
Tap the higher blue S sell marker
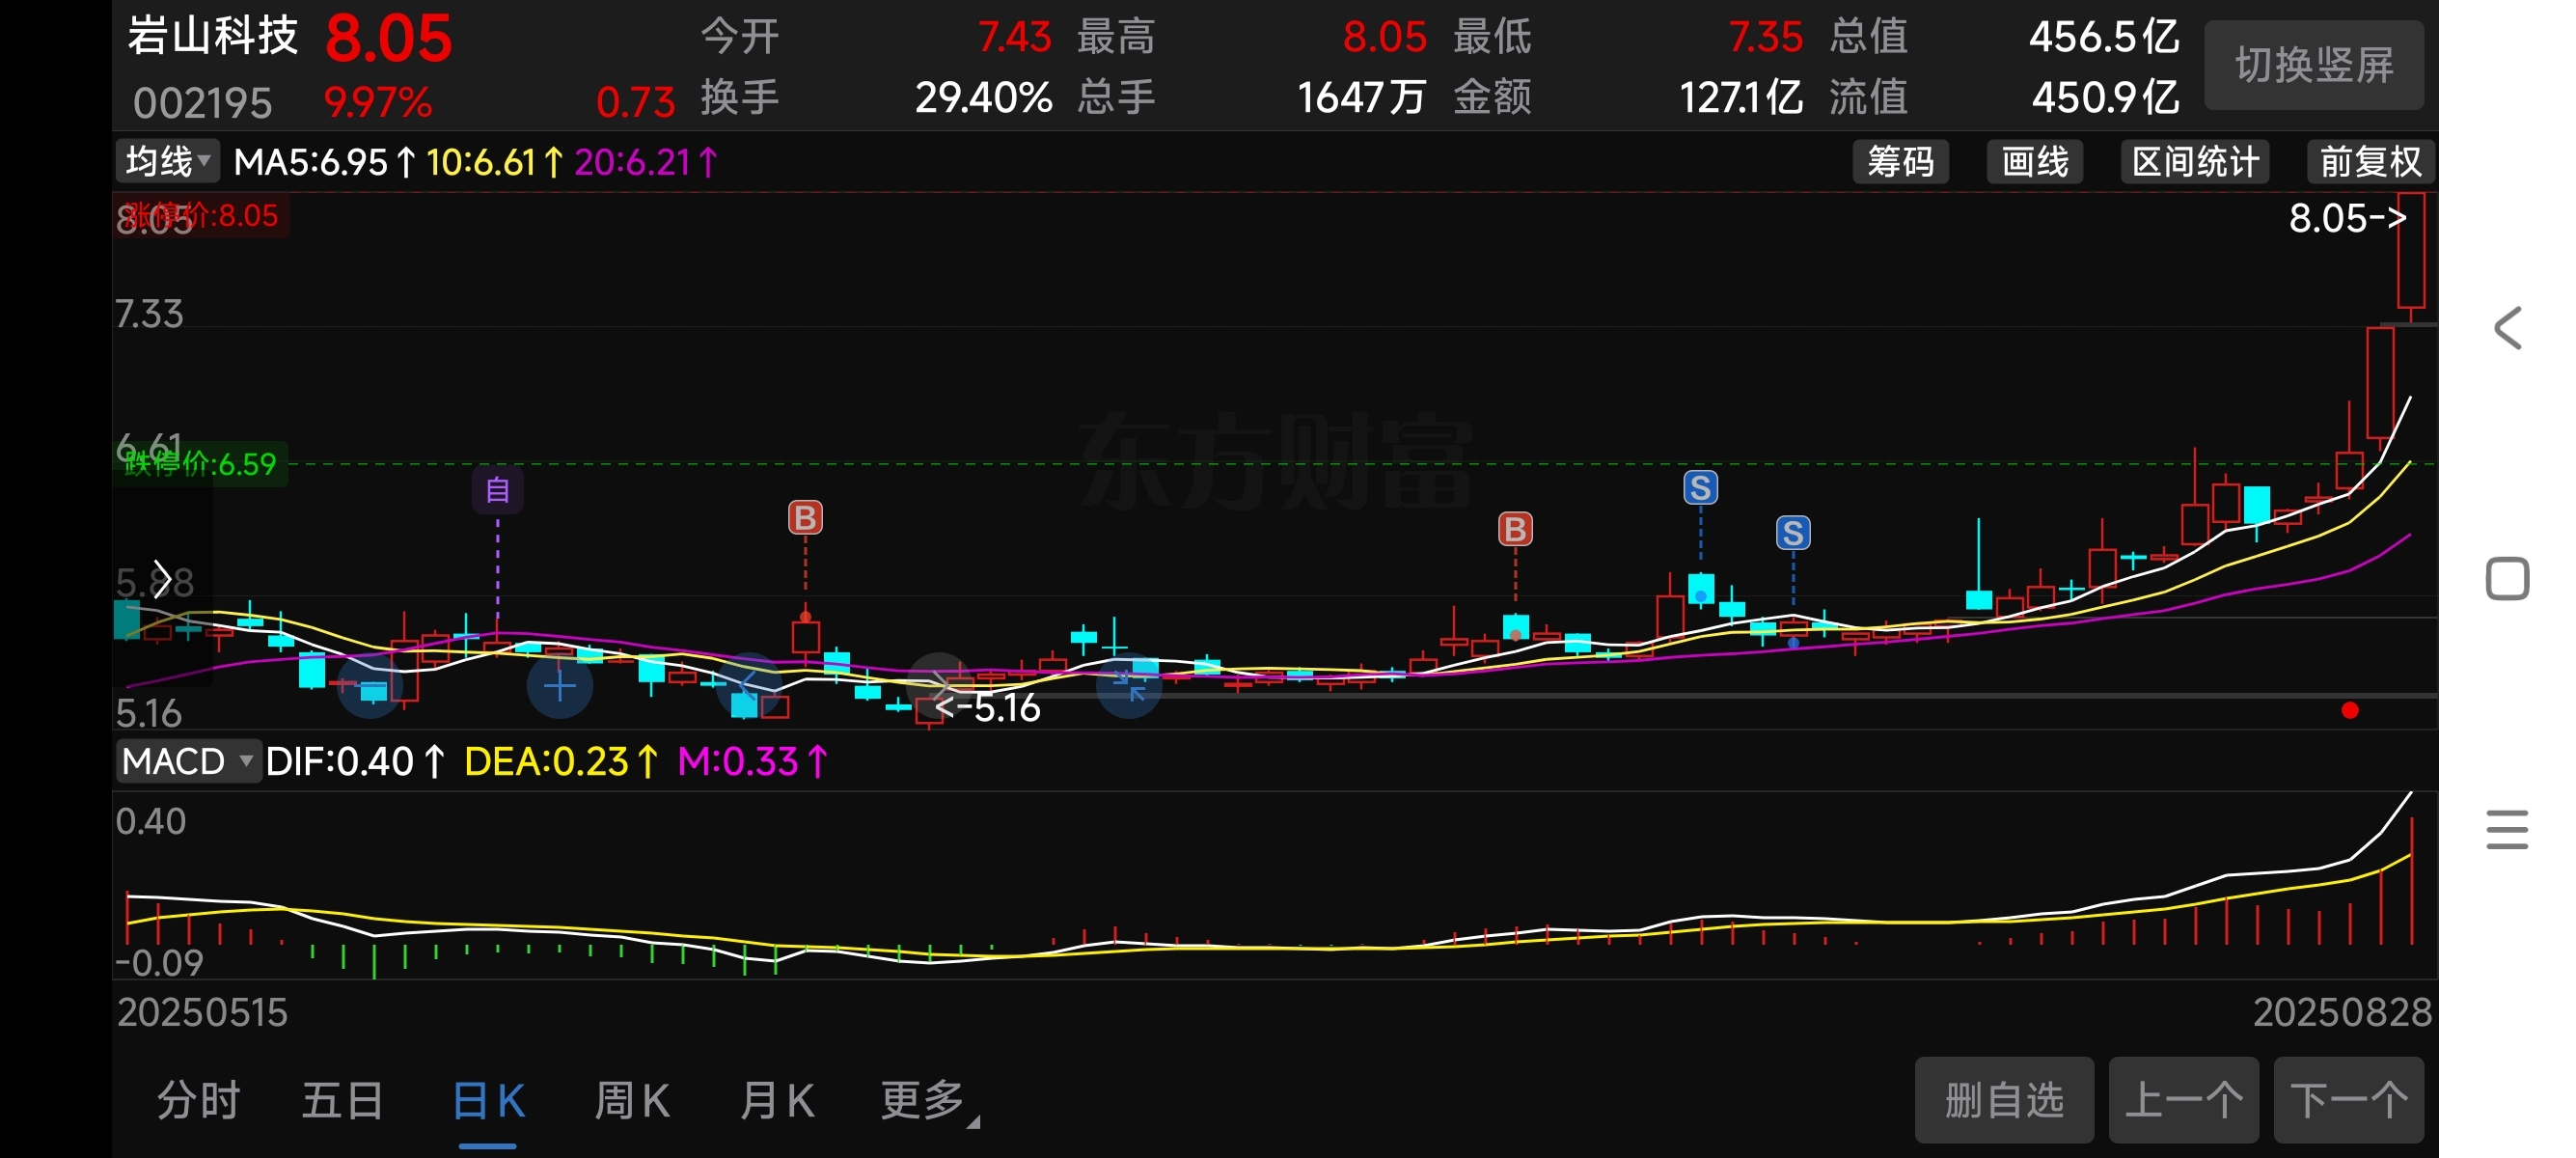pyautogui.click(x=1700, y=487)
